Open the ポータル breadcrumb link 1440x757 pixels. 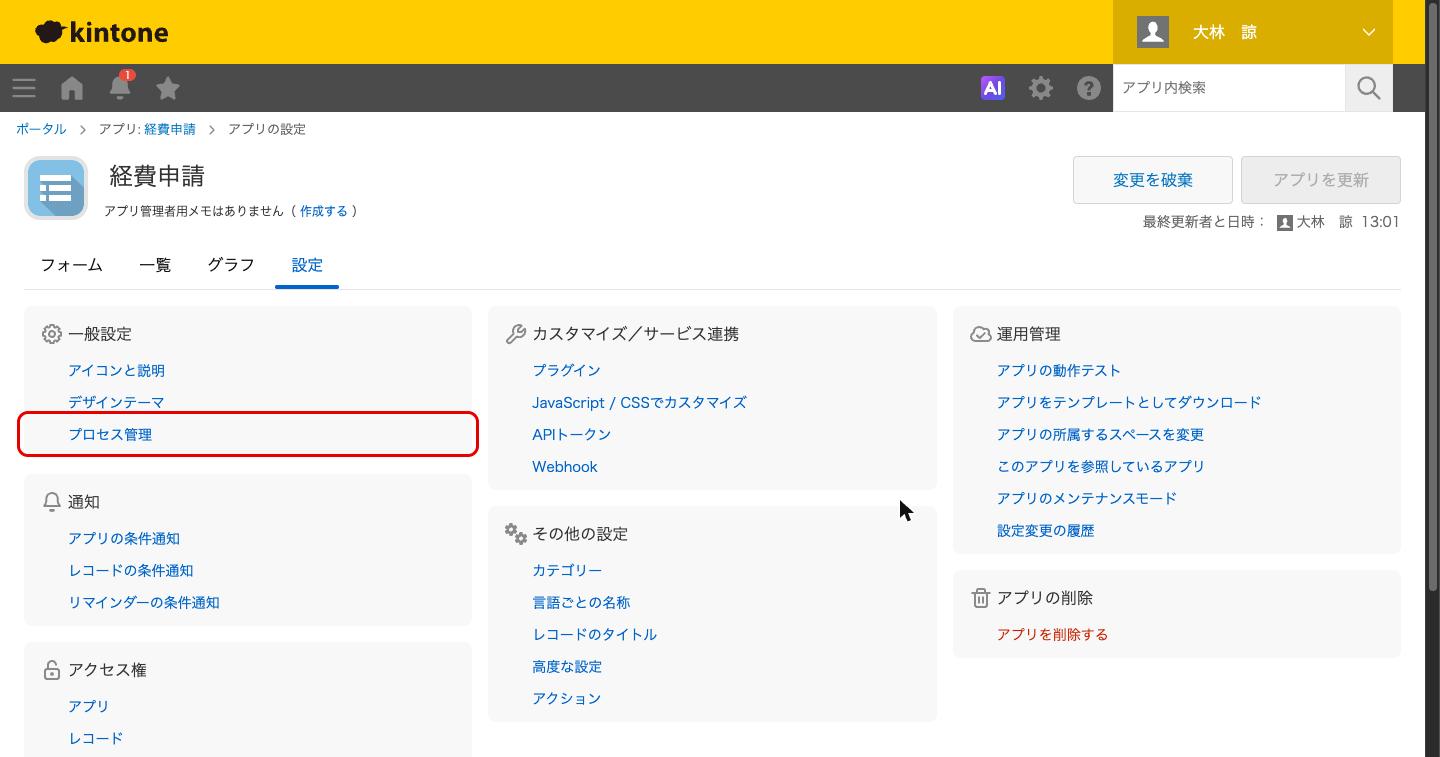(x=41, y=129)
